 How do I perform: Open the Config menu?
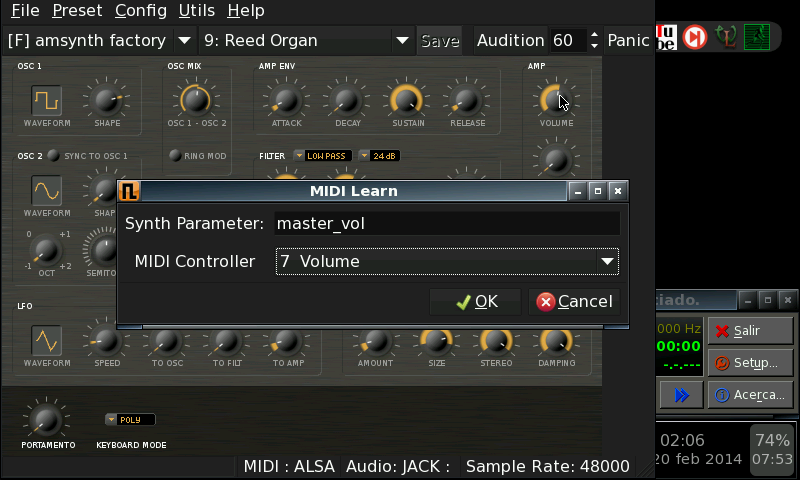(141, 10)
